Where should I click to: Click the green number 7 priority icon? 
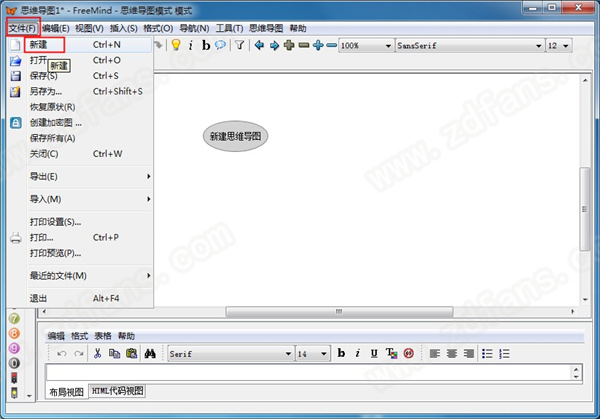click(x=14, y=318)
